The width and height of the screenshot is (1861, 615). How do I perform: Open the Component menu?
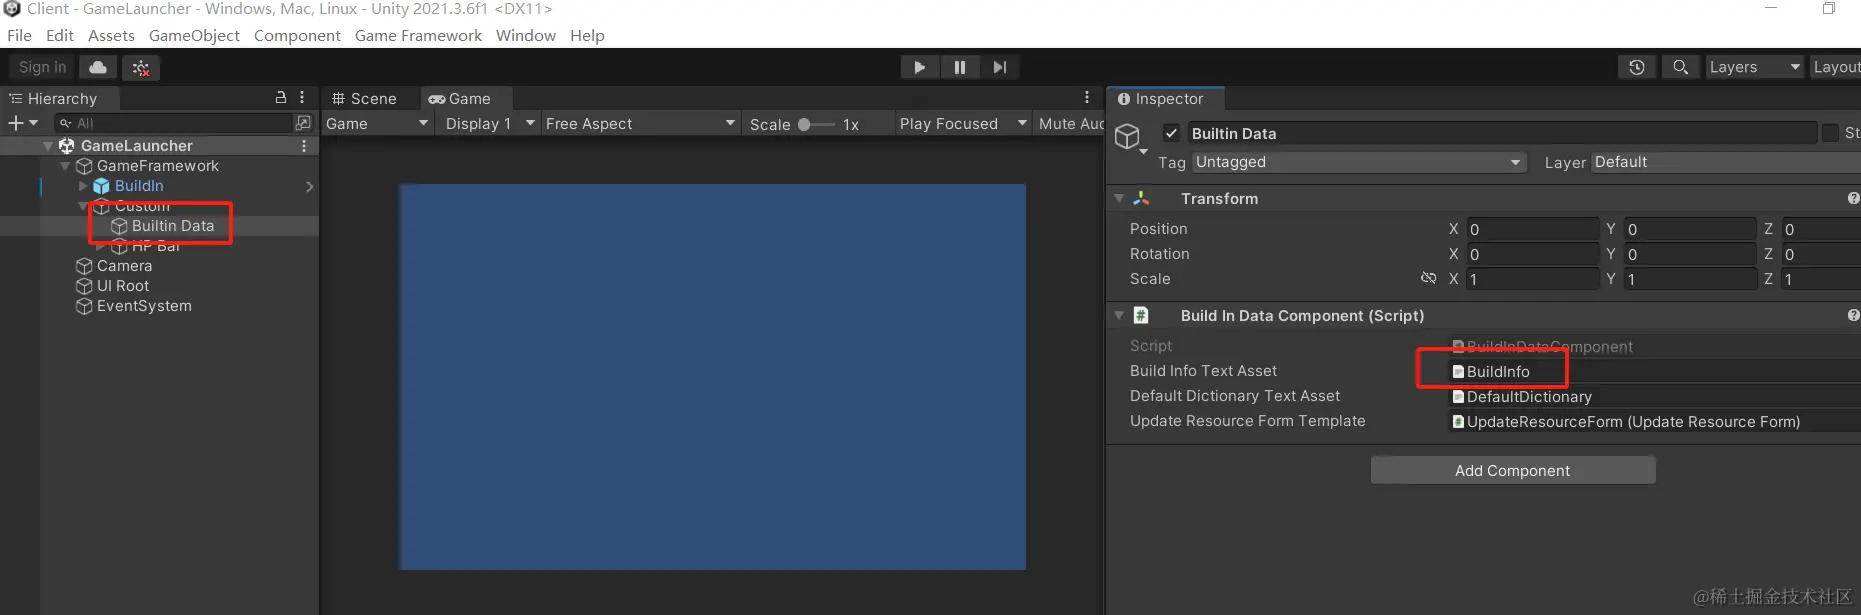(297, 35)
